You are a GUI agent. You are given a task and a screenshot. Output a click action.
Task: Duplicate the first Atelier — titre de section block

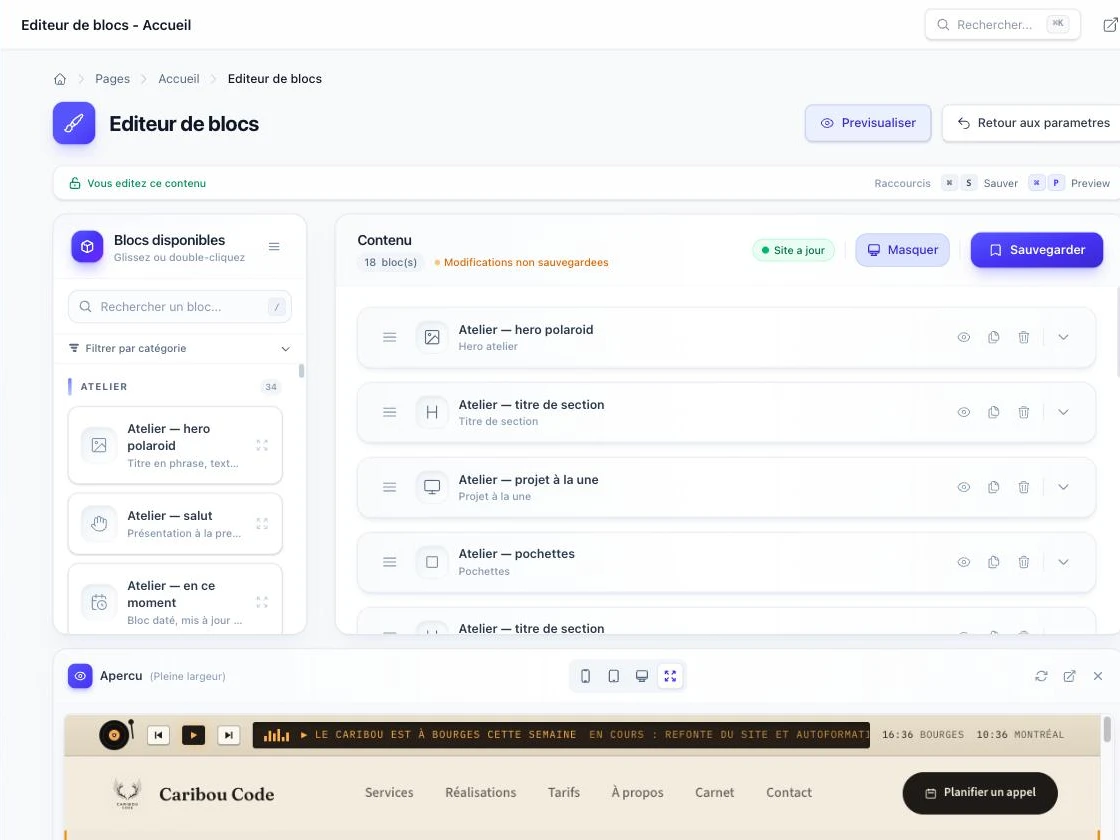click(994, 412)
